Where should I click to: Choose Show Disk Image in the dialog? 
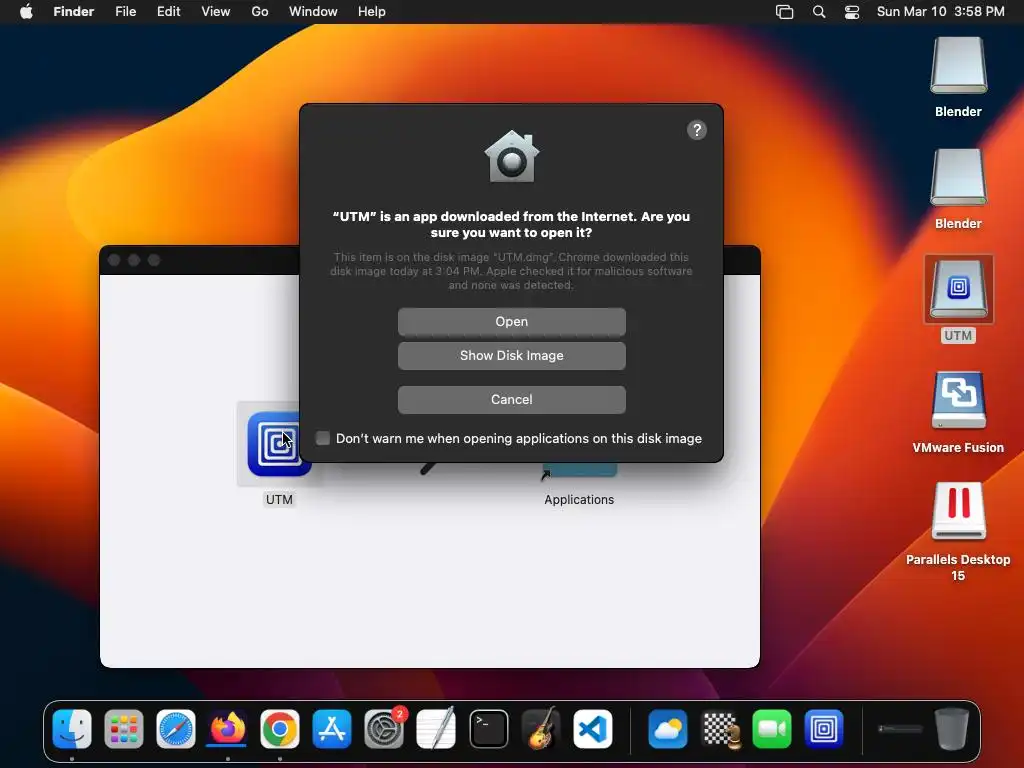pos(511,355)
